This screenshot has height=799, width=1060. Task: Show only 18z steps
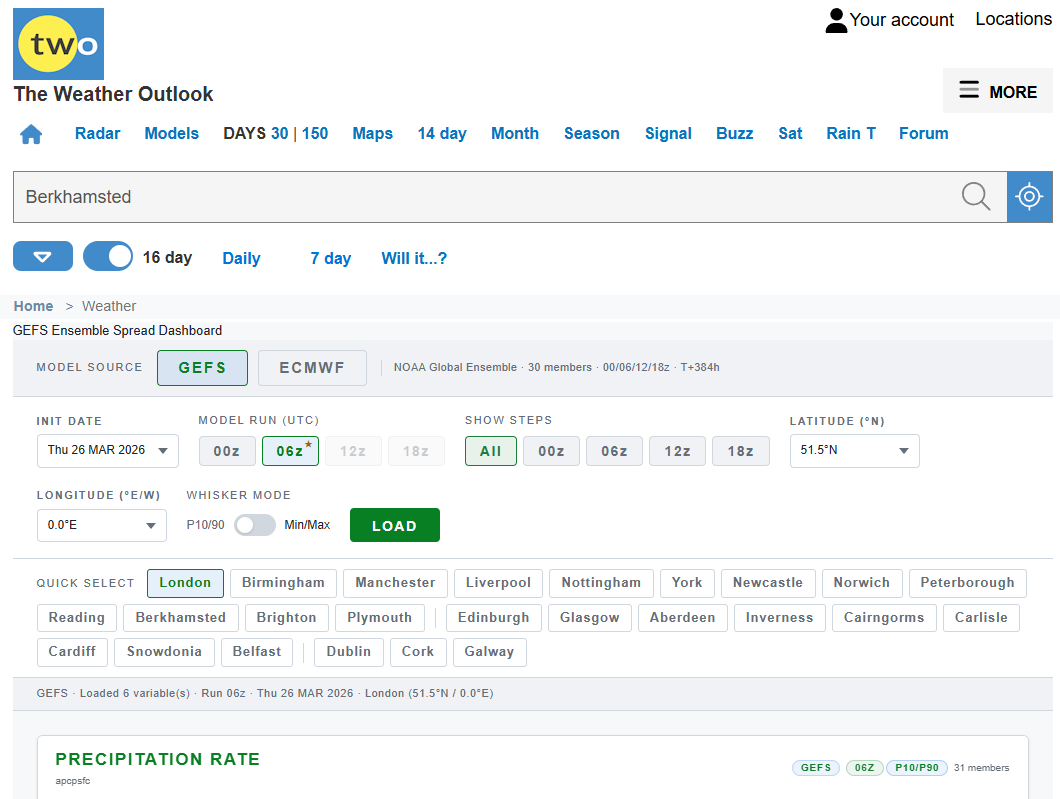(x=741, y=451)
